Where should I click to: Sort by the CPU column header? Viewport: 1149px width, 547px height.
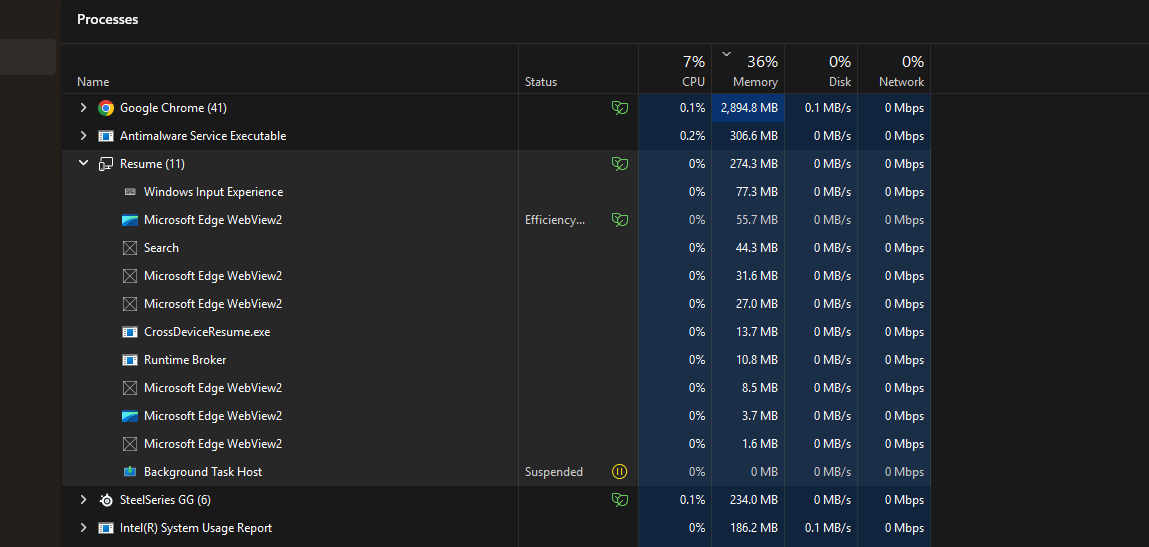point(693,82)
